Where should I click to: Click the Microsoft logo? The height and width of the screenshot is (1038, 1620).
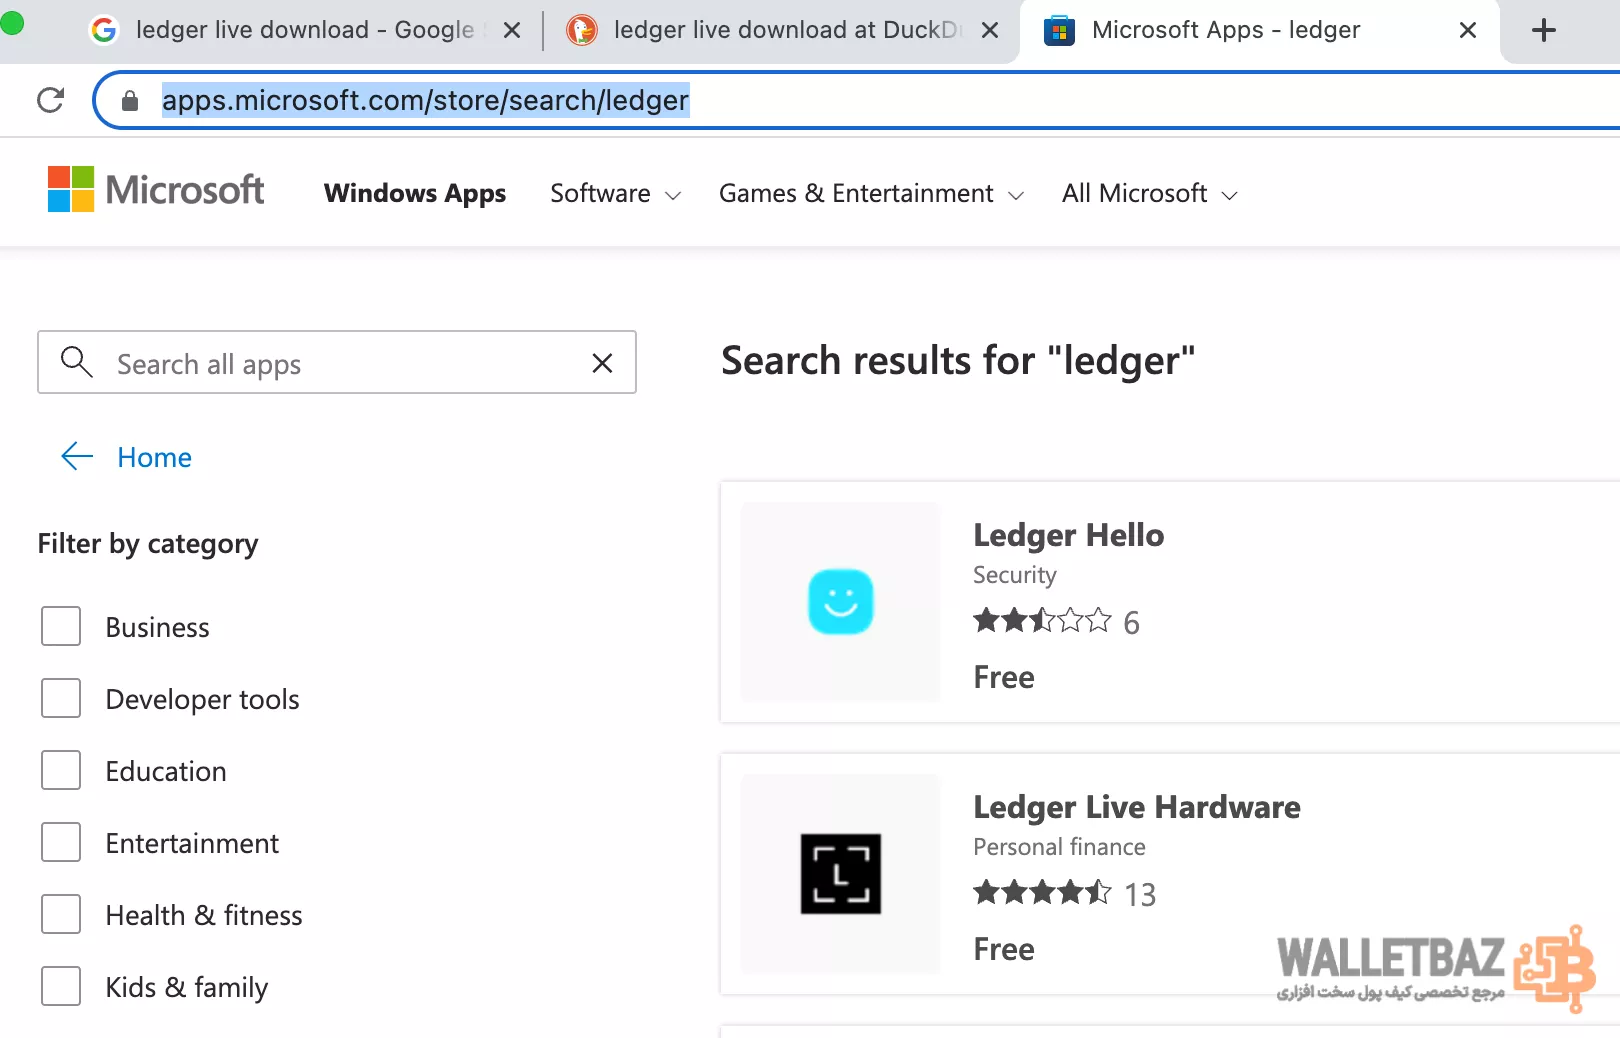(x=156, y=190)
